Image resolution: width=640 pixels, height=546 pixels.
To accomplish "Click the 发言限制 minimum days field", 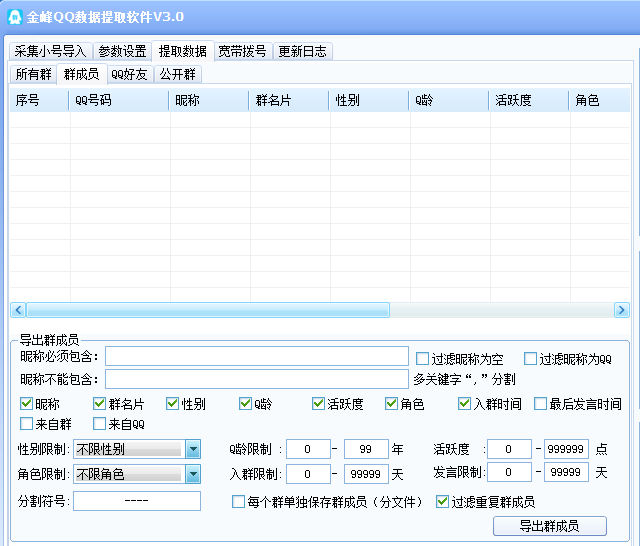I will pyautogui.click(x=509, y=472).
